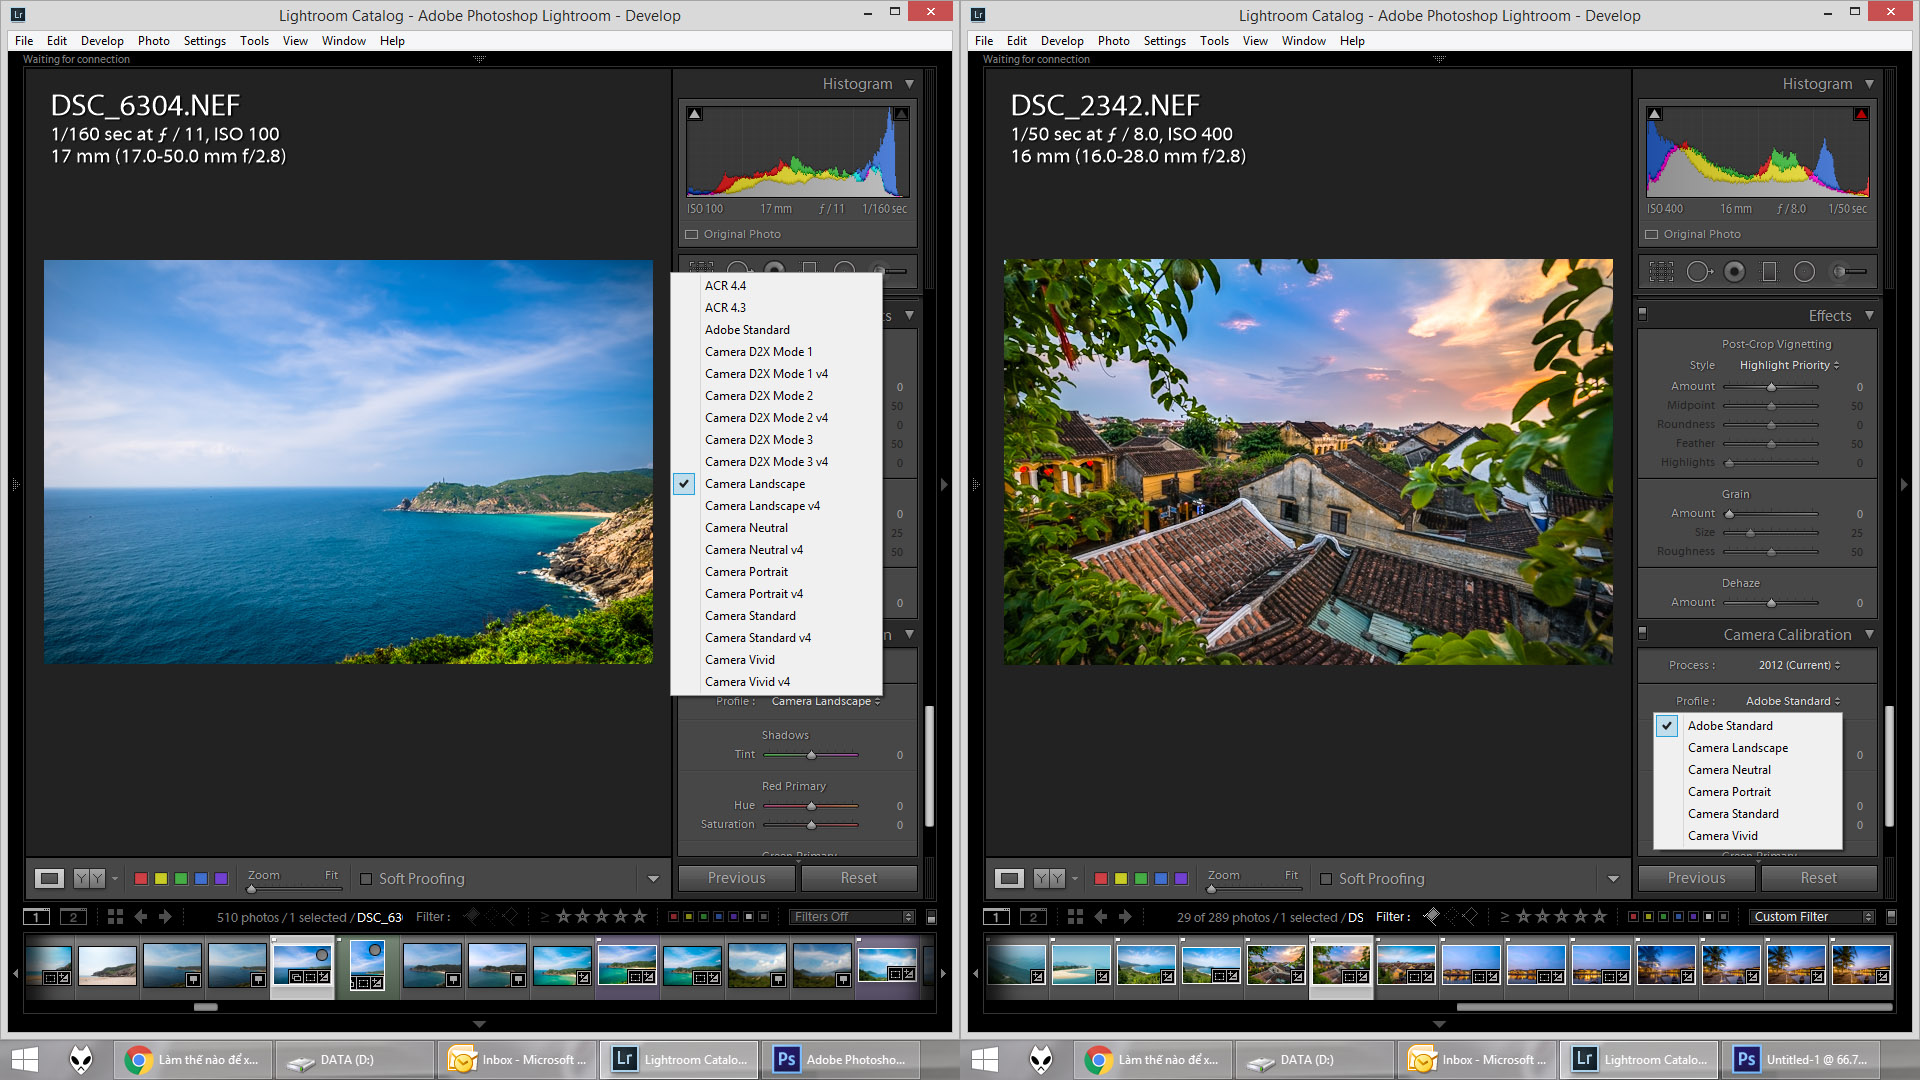Select Red Eye Correction tool in right window
Image resolution: width=1920 pixels, height=1080 pixels.
point(1735,271)
